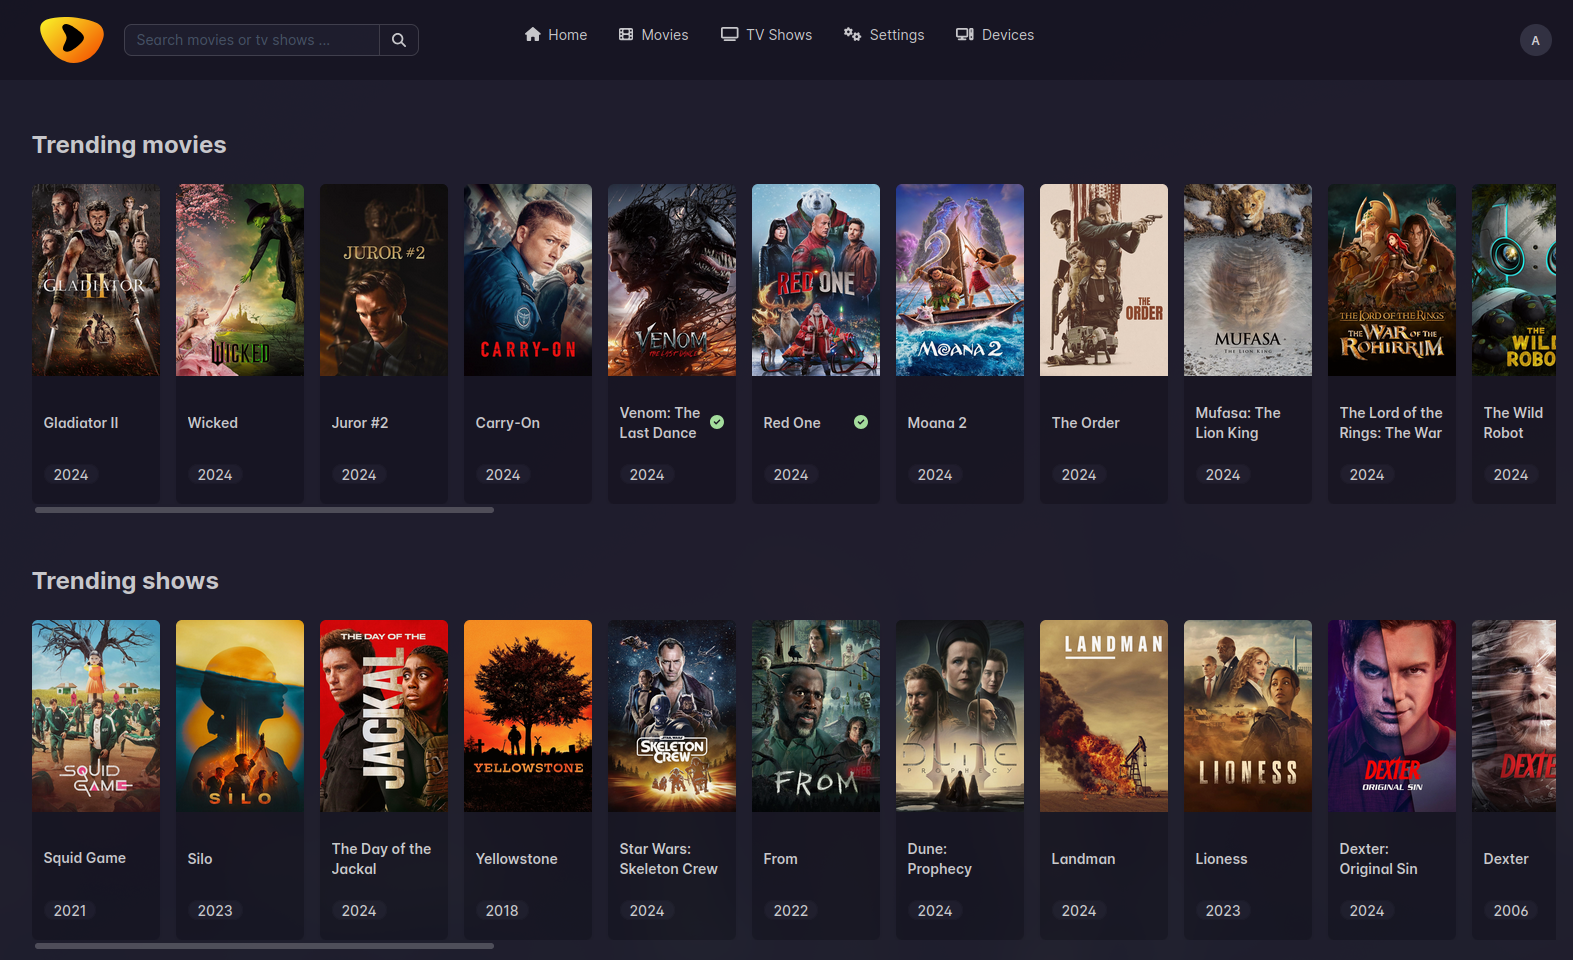Image resolution: width=1573 pixels, height=960 pixels.
Task: Click the Yellowstone title text
Action: 517,859
